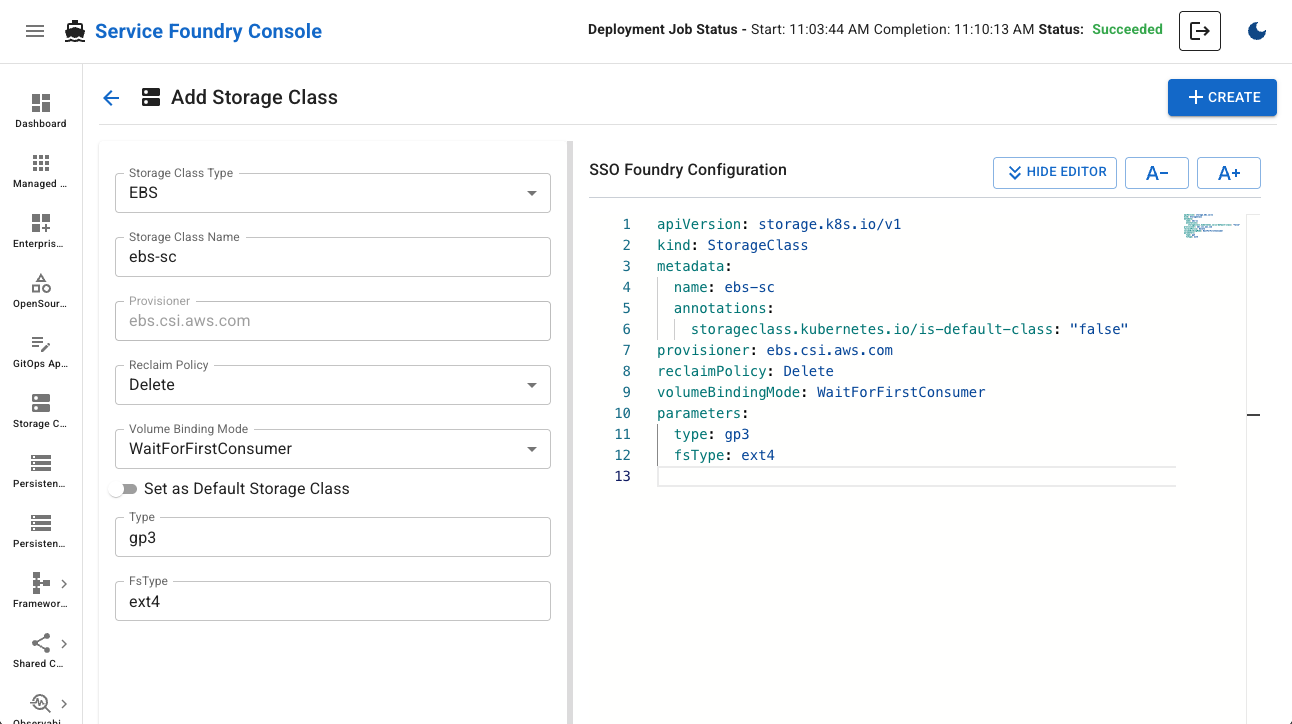Click the Service Foundry Console logo icon
The width and height of the screenshot is (1292, 724).
[73, 30]
